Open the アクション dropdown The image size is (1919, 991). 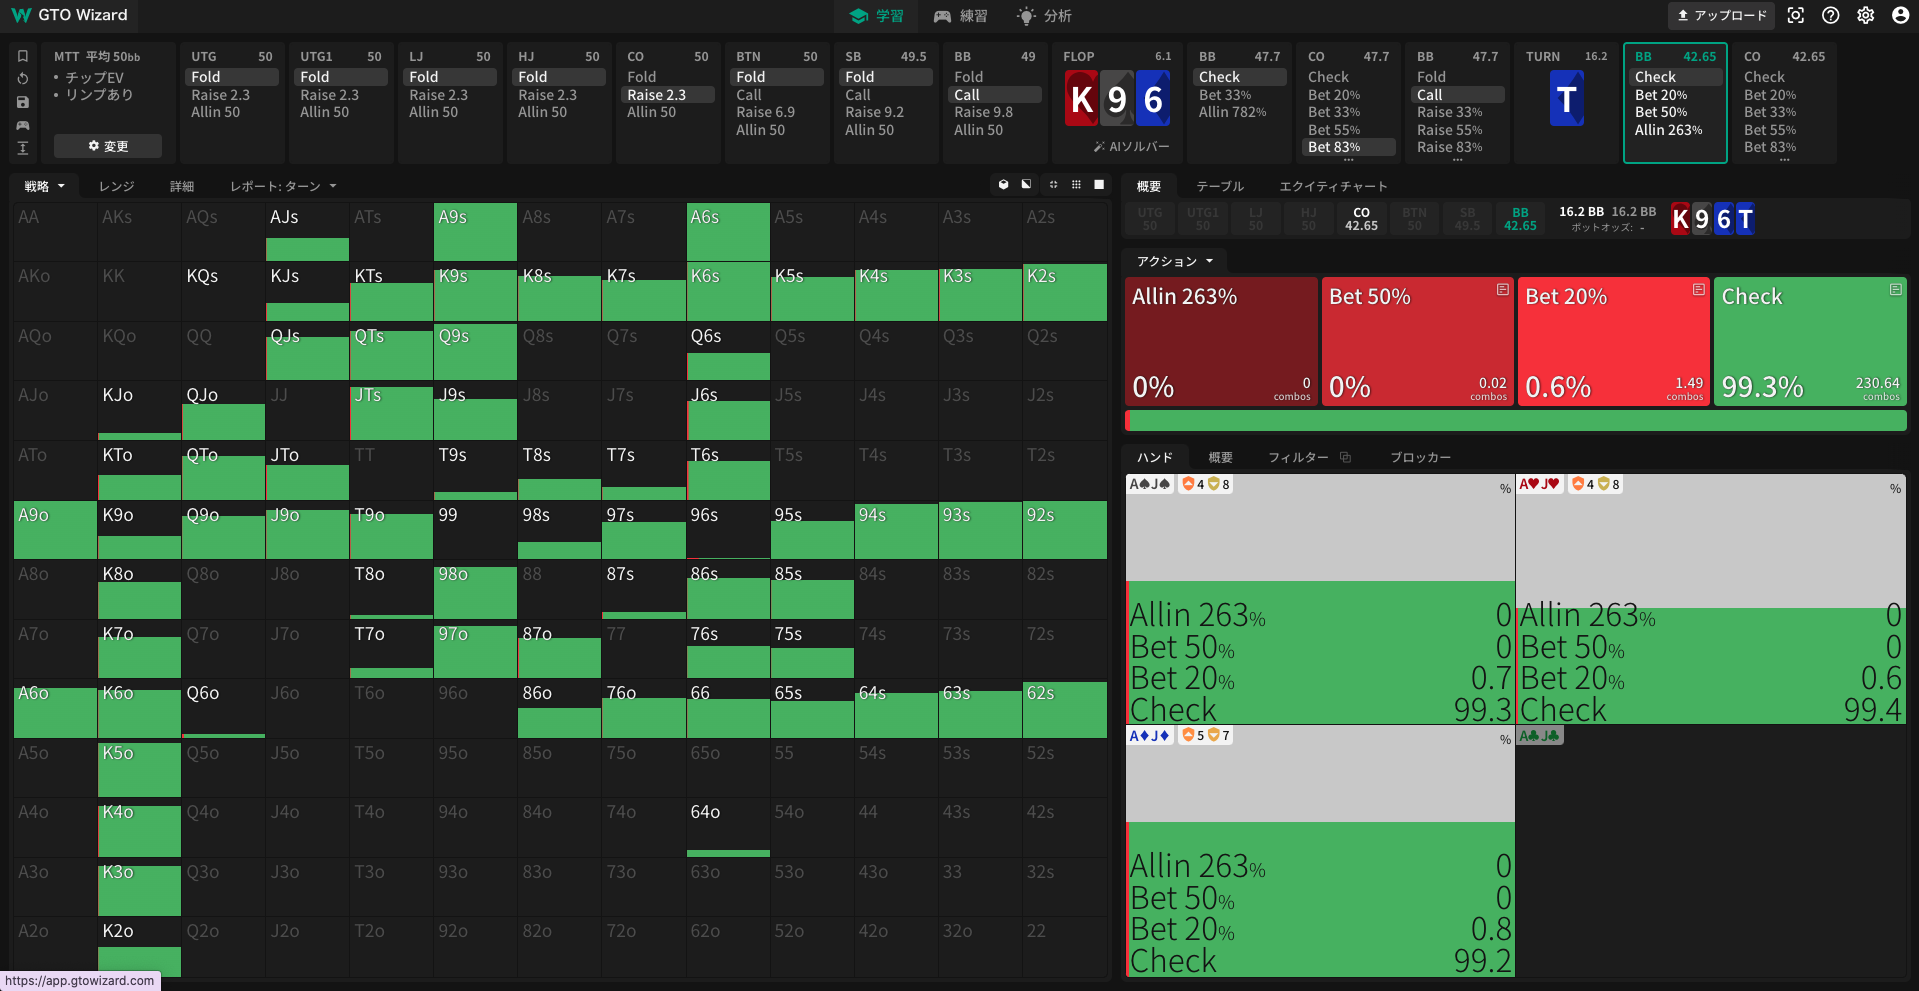(x=1175, y=261)
